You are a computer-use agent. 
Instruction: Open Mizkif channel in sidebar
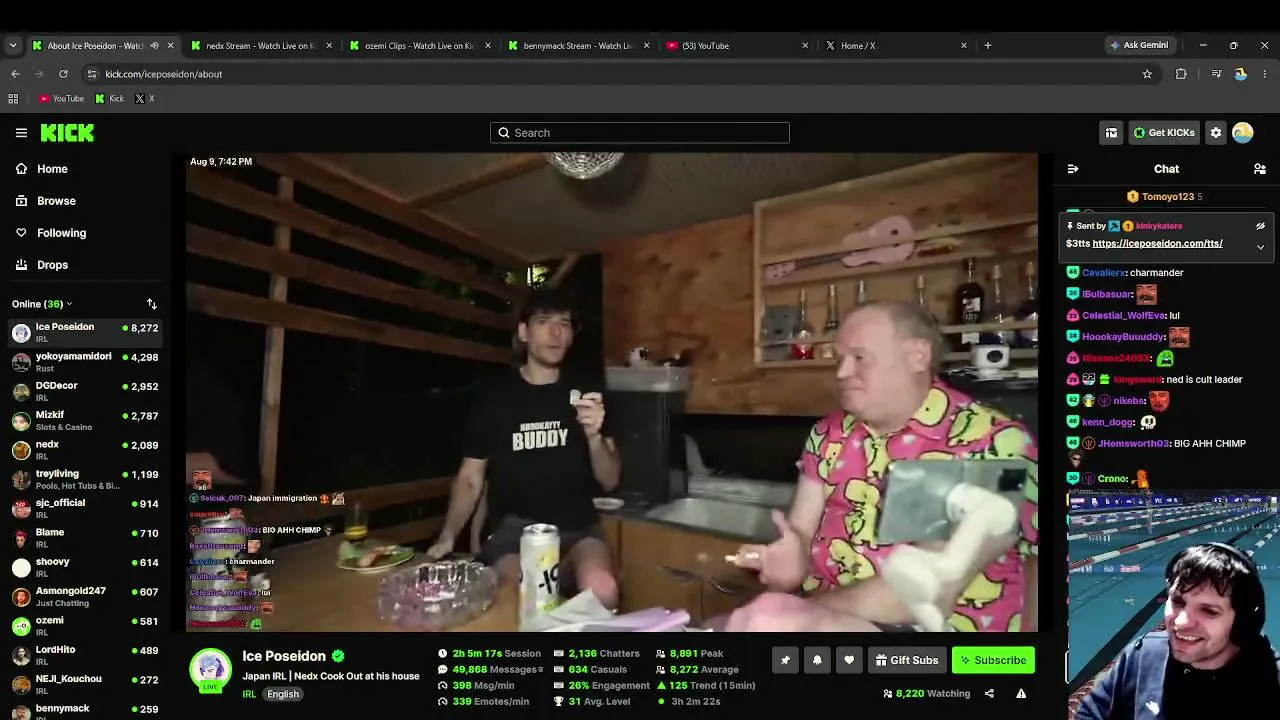pyautogui.click(x=85, y=420)
